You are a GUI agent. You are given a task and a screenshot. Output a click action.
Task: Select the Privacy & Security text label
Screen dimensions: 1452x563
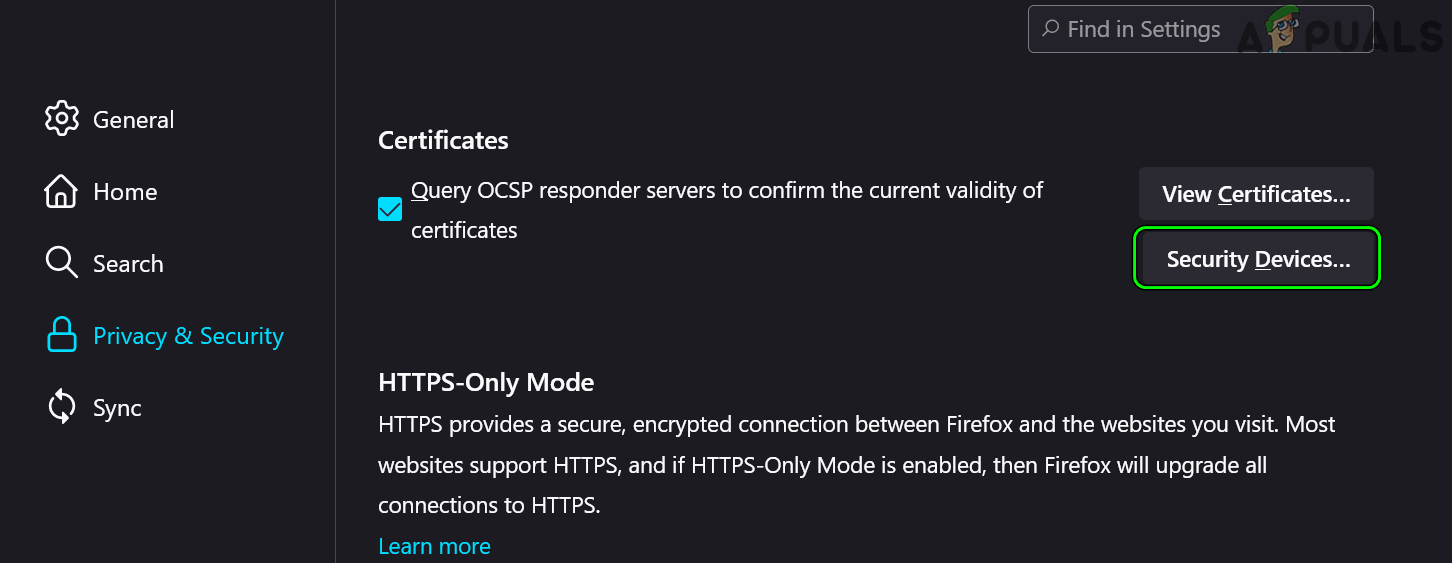pos(188,336)
